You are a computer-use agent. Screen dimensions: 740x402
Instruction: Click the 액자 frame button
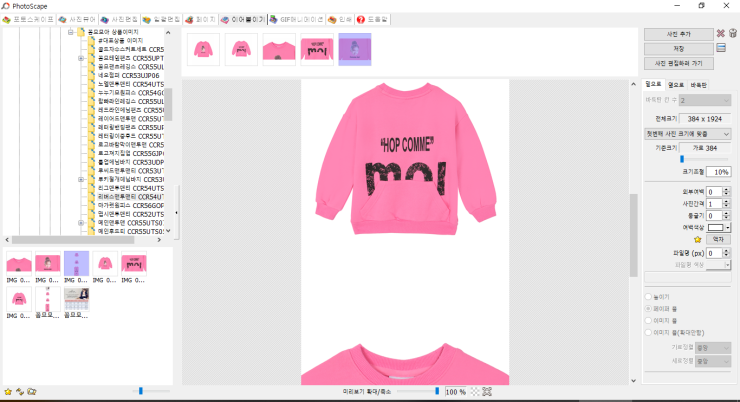pyautogui.click(x=718, y=240)
